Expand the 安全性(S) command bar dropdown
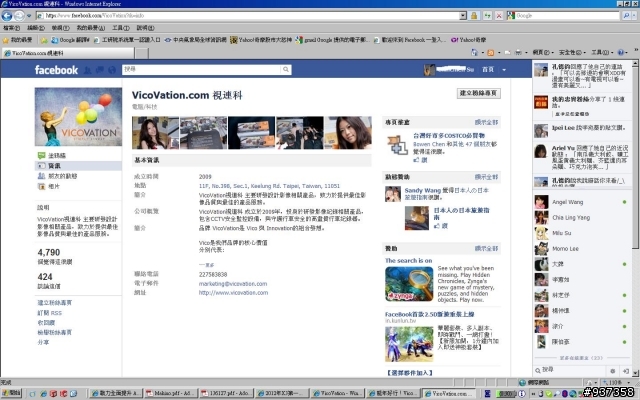This screenshot has width=640, height=400. coord(572,53)
